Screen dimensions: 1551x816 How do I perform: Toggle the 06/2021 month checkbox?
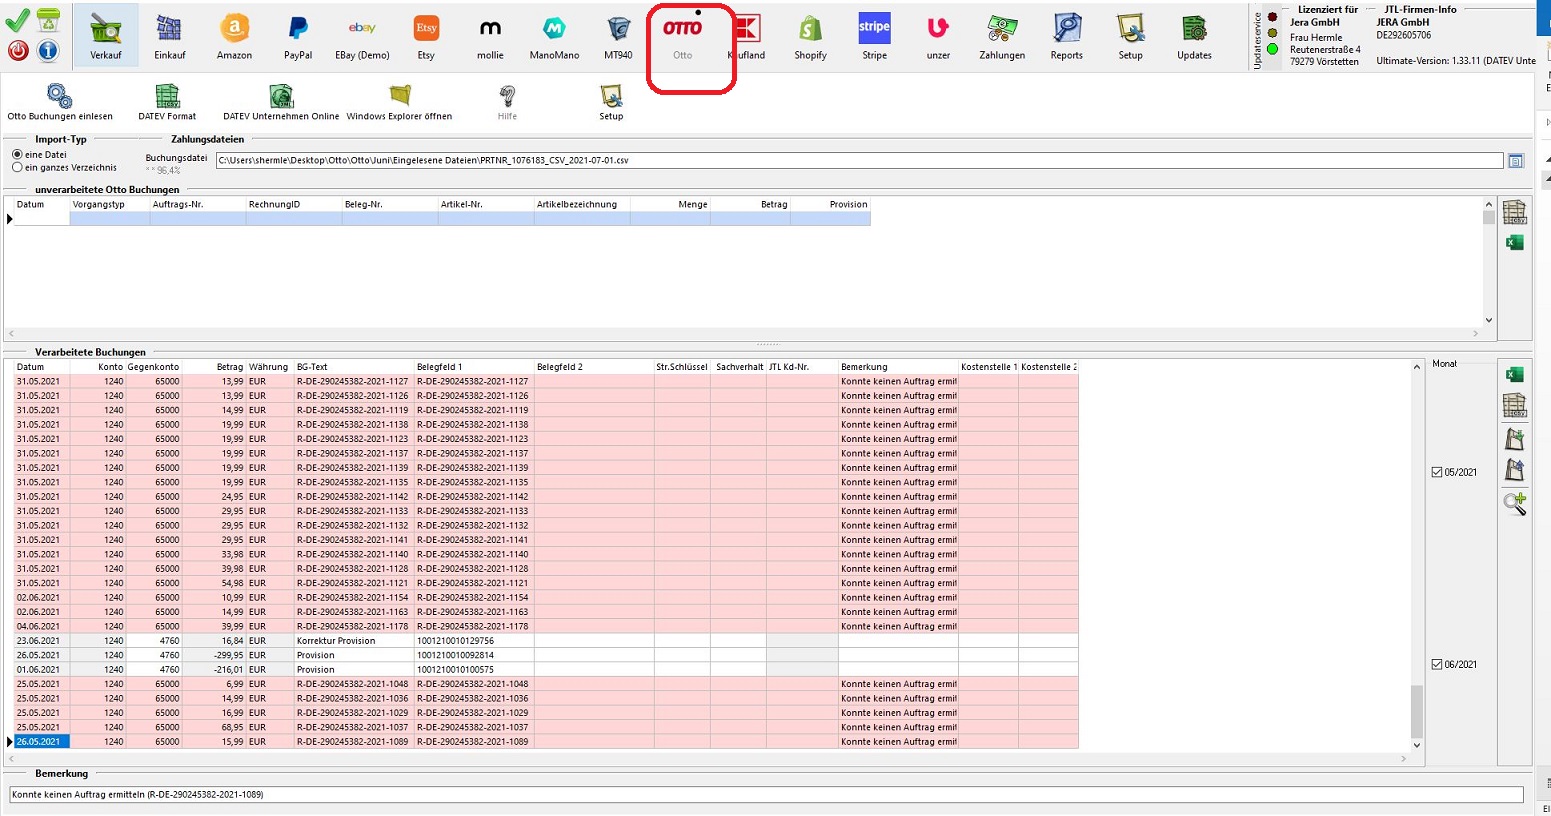tap(1437, 664)
